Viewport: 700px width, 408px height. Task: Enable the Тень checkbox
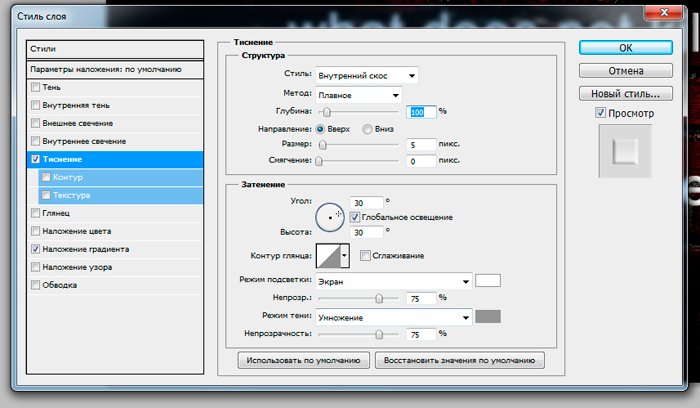(x=37, y=89)
